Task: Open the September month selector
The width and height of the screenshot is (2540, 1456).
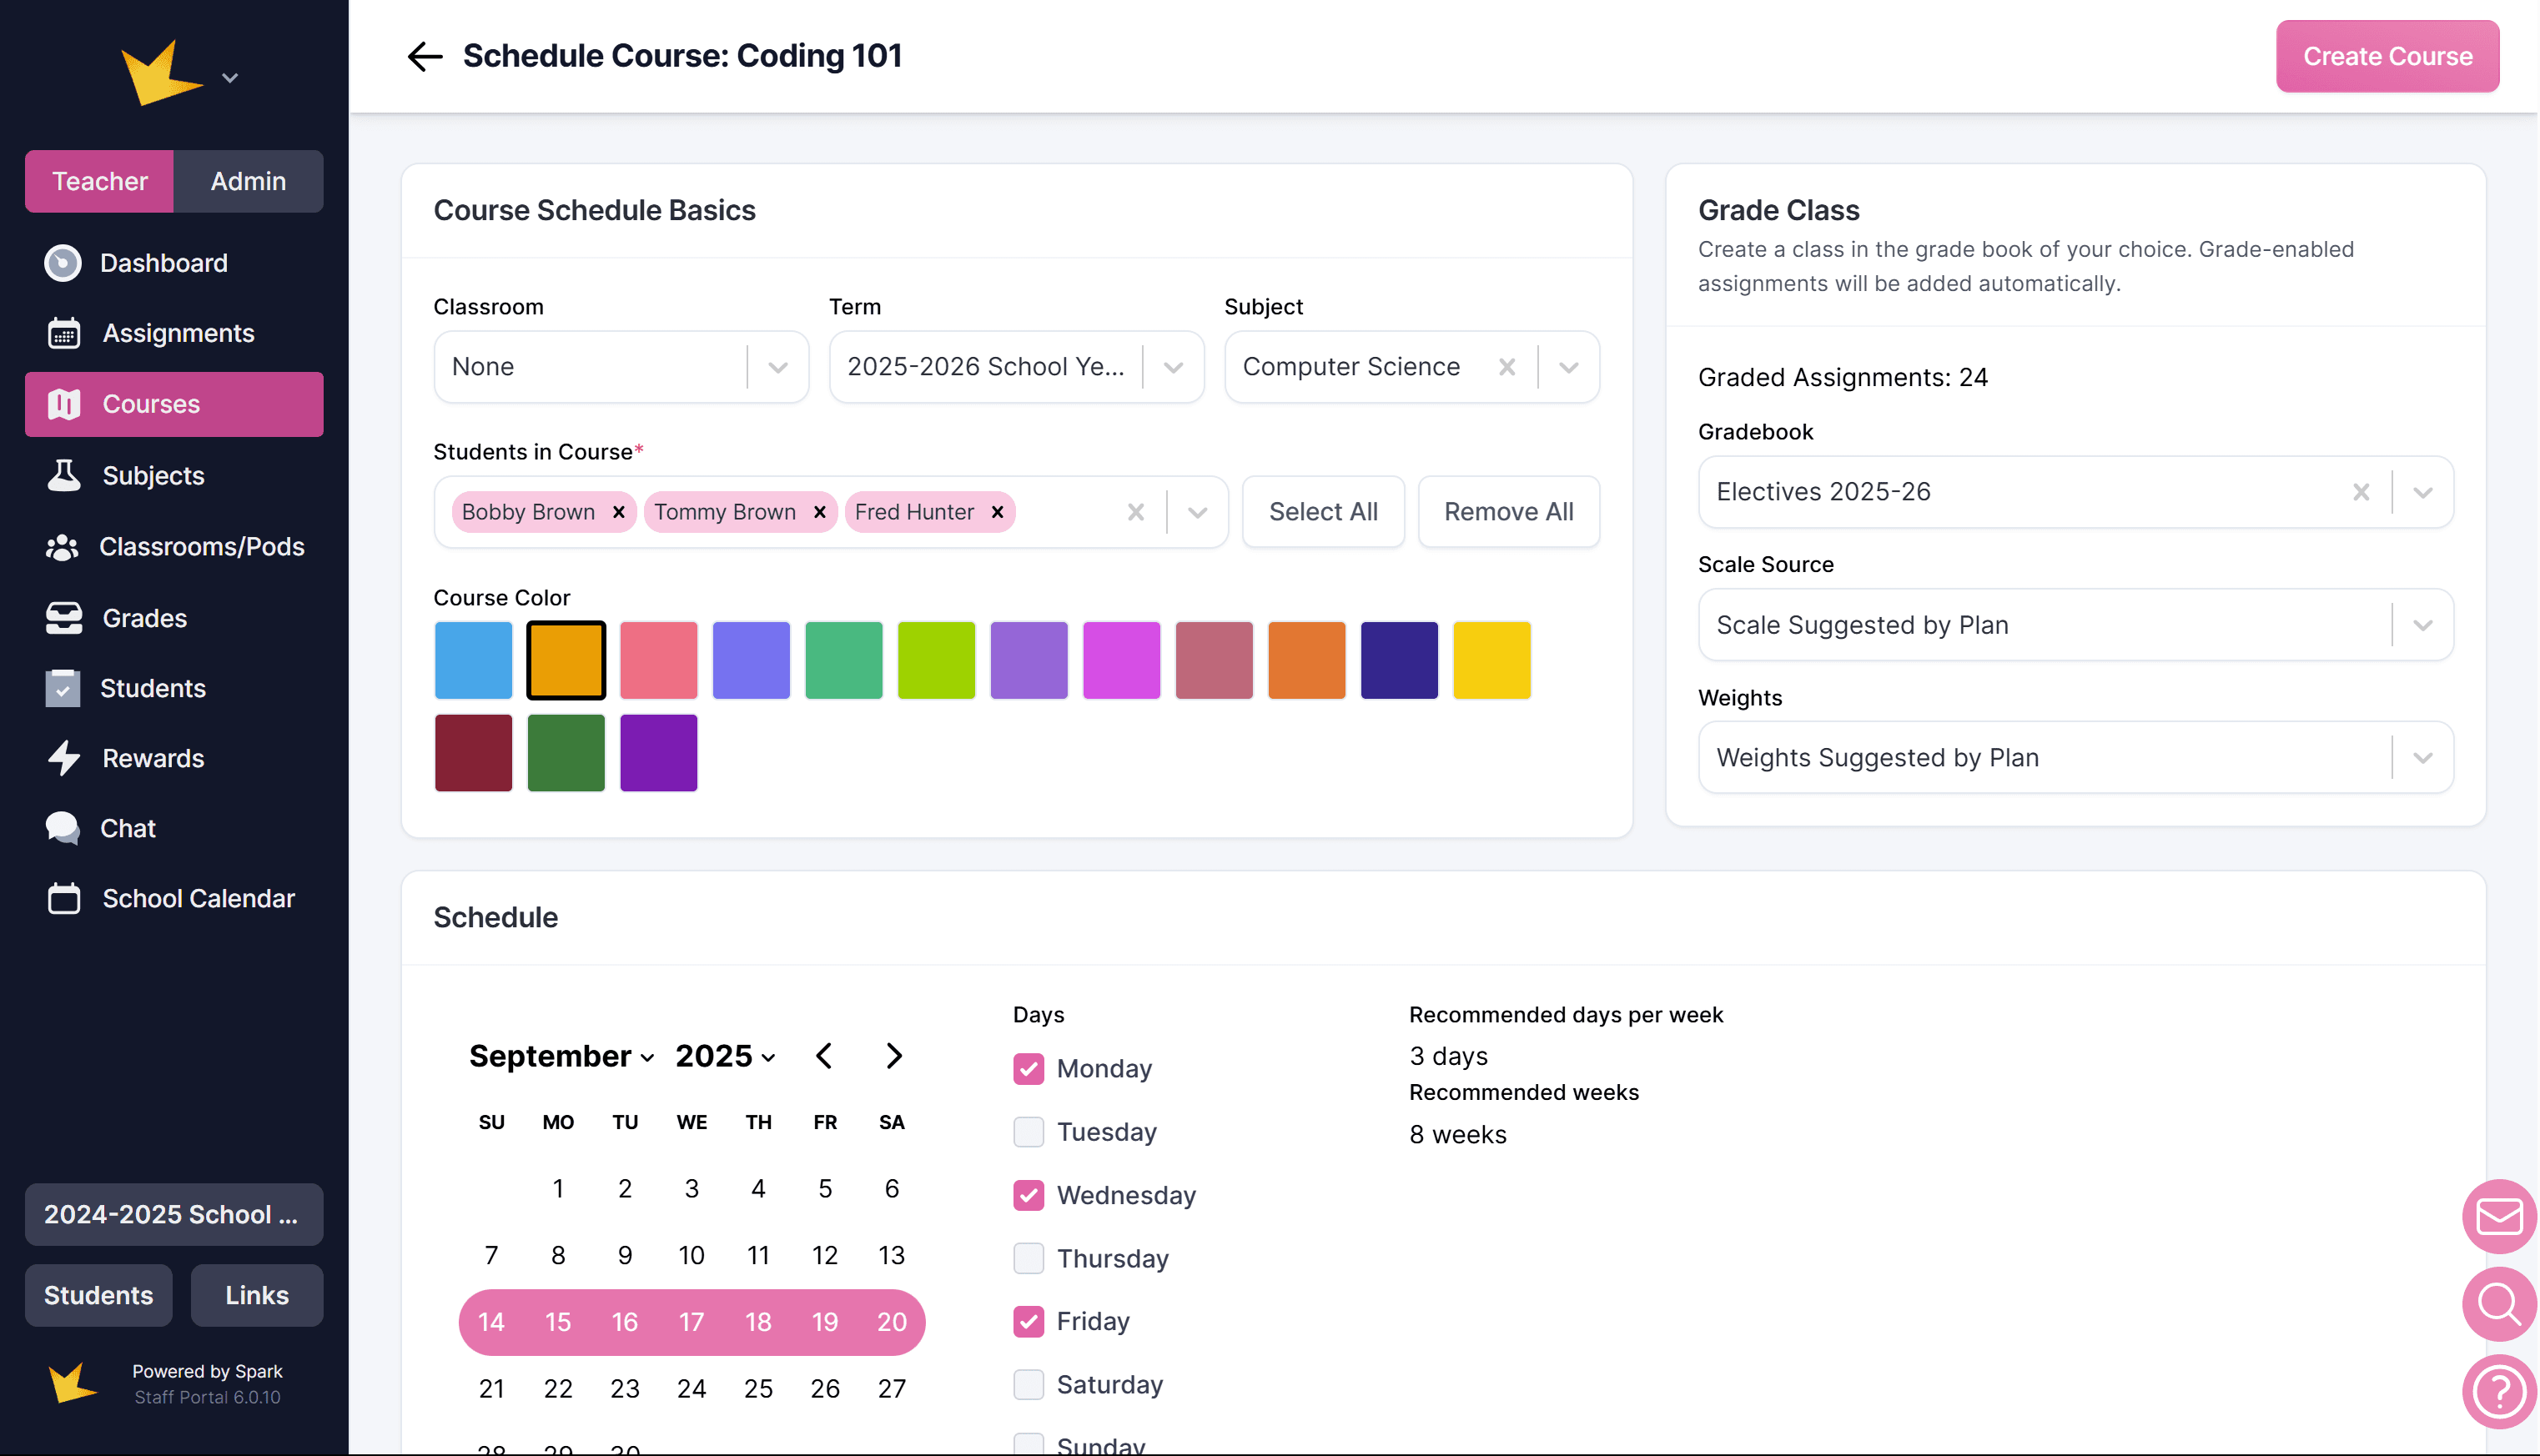Action: point(561,1056)
